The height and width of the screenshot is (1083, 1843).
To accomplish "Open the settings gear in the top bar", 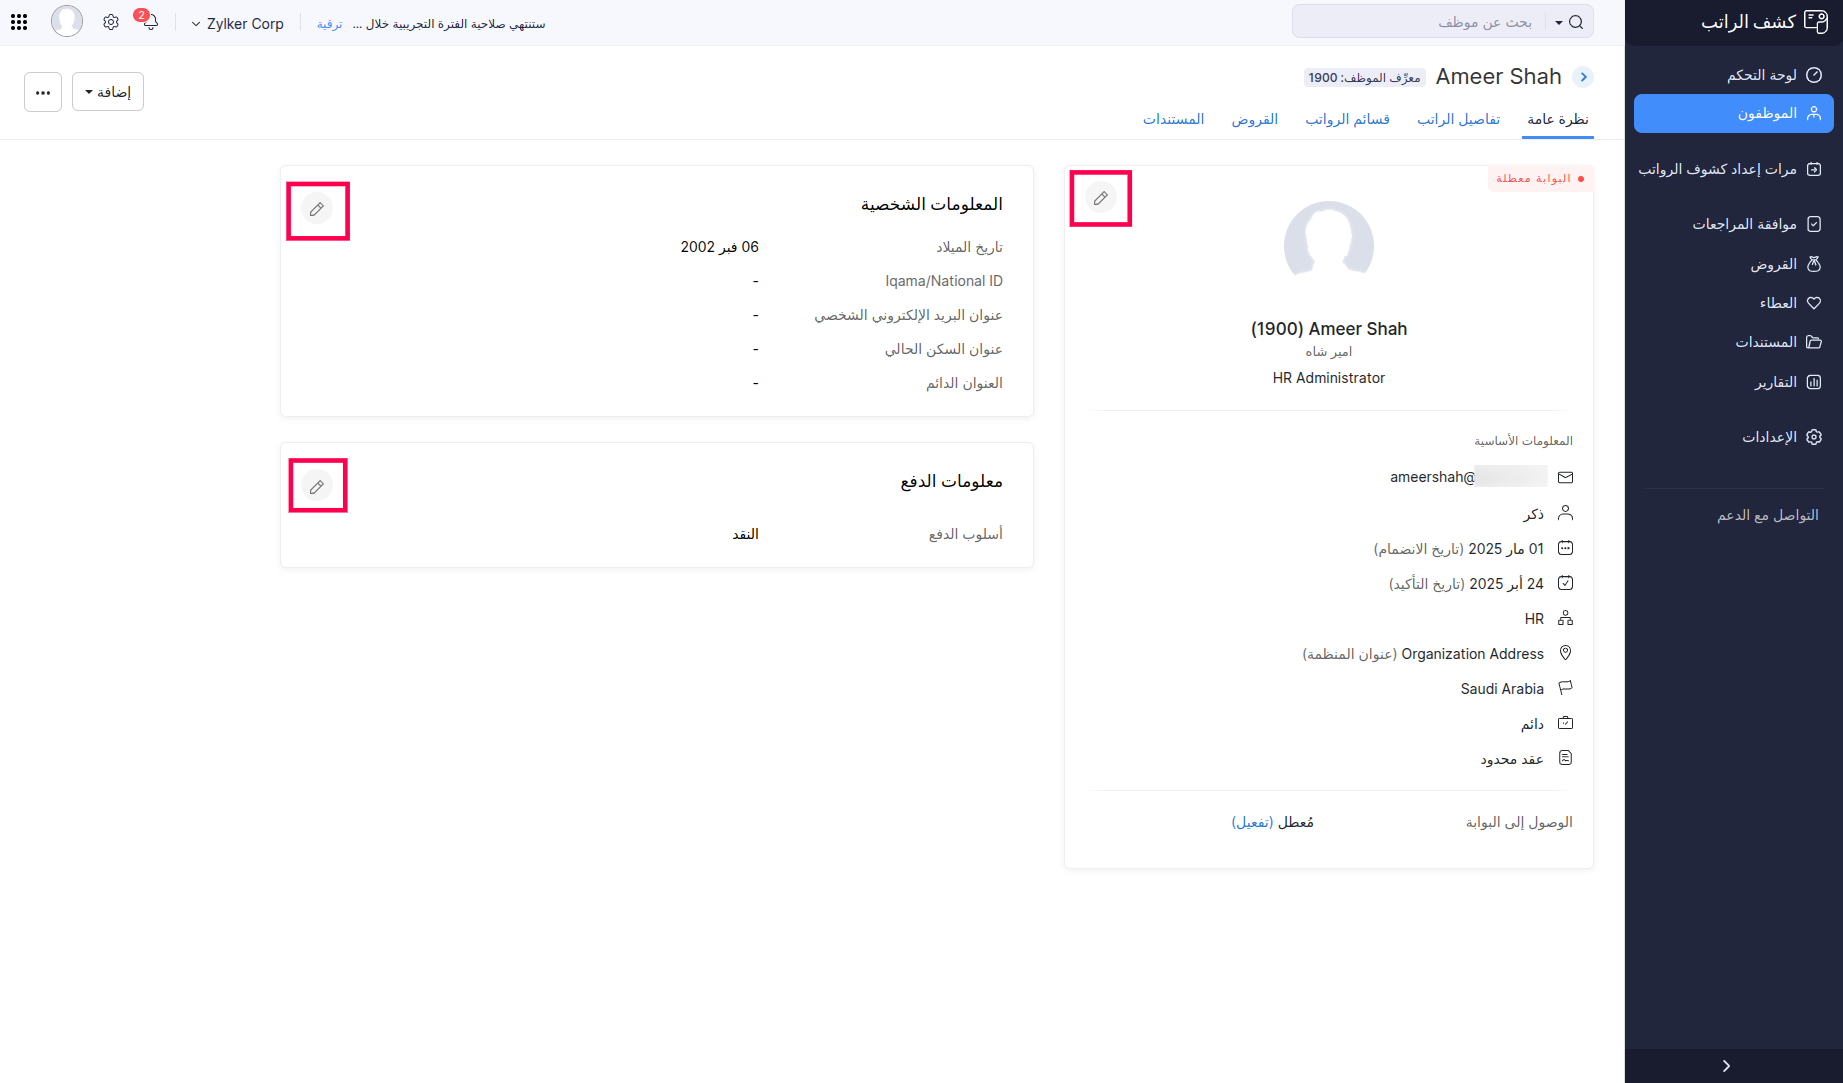I will [110, 21].
